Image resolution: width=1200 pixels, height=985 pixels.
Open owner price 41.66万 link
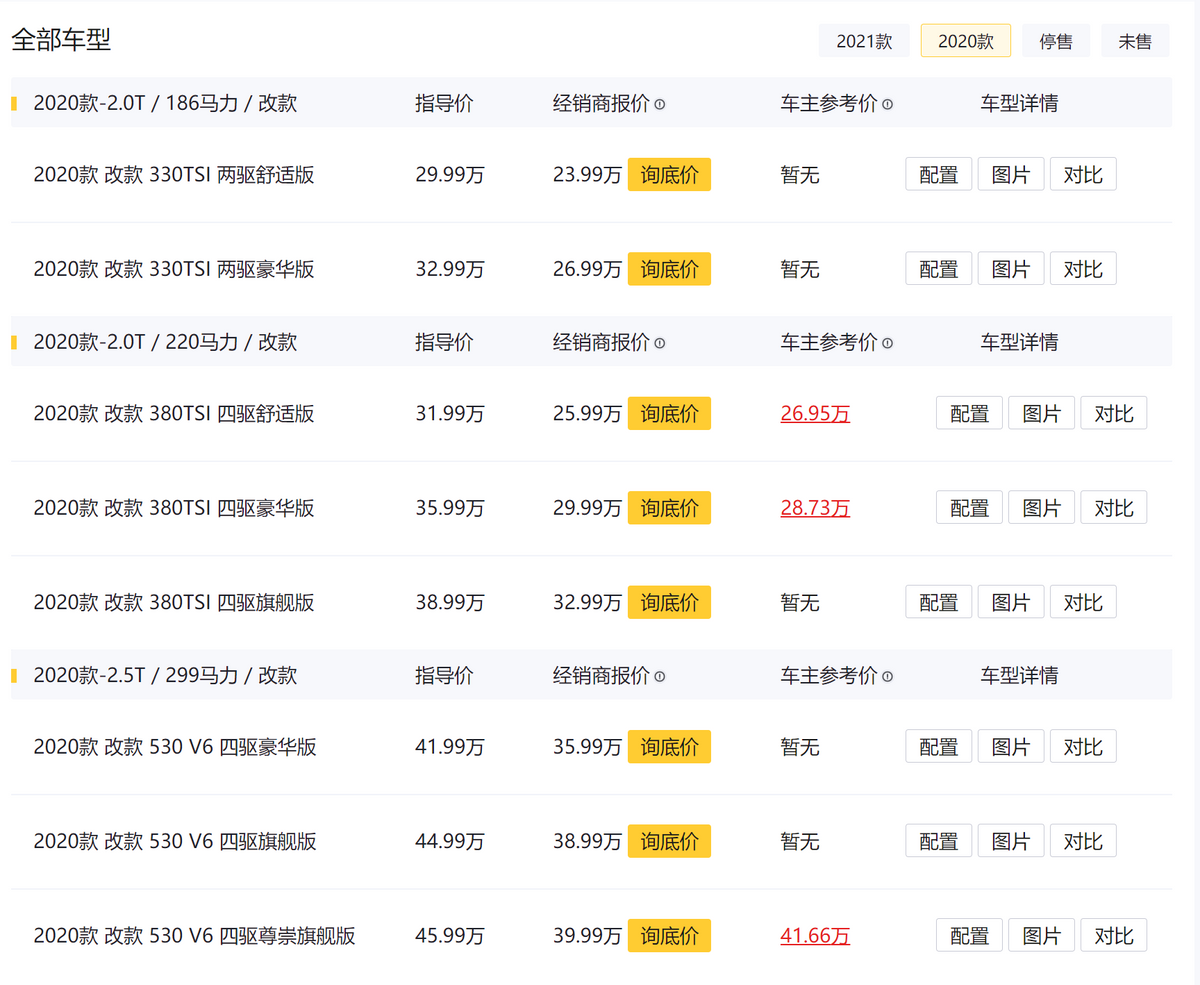[815, 937]
